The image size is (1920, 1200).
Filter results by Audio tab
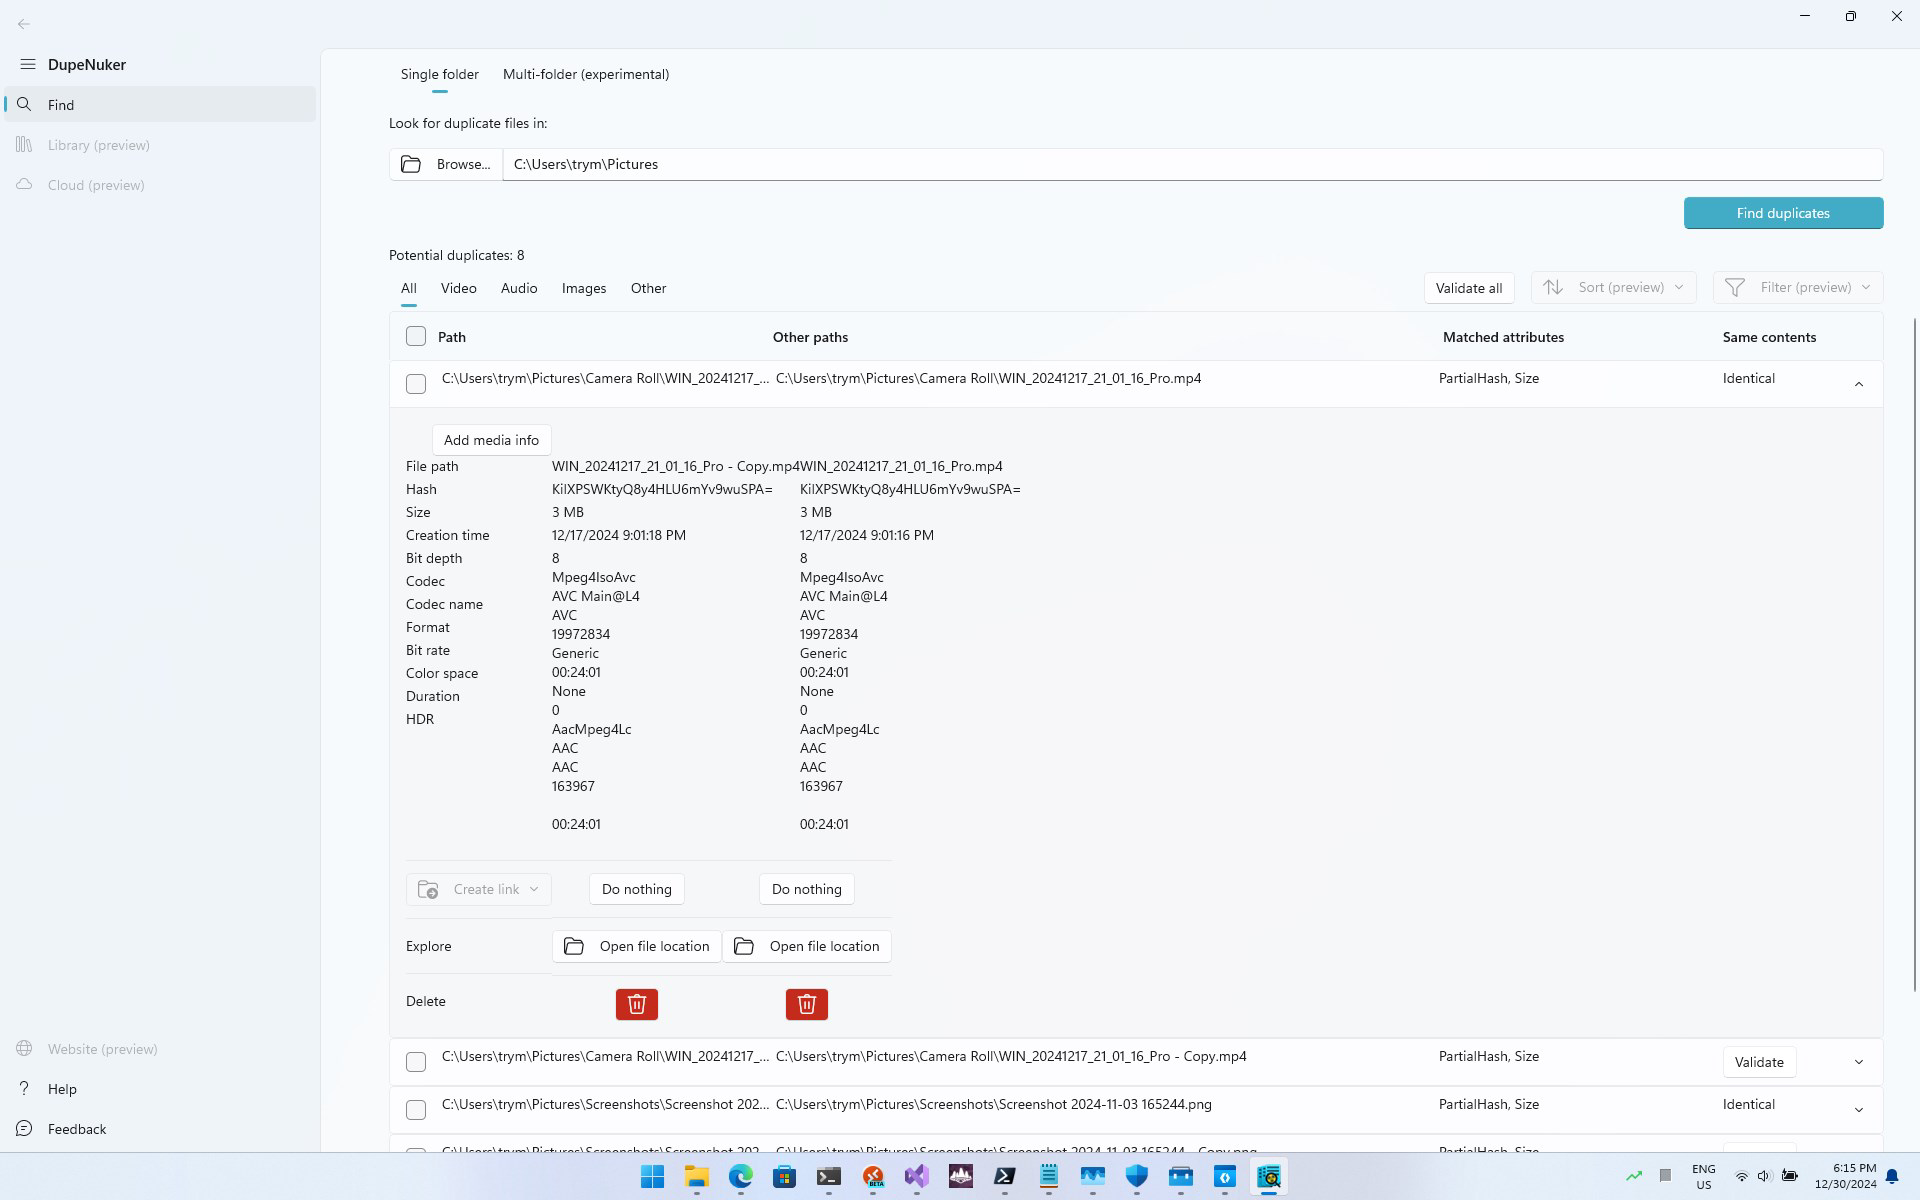[519, 288]
